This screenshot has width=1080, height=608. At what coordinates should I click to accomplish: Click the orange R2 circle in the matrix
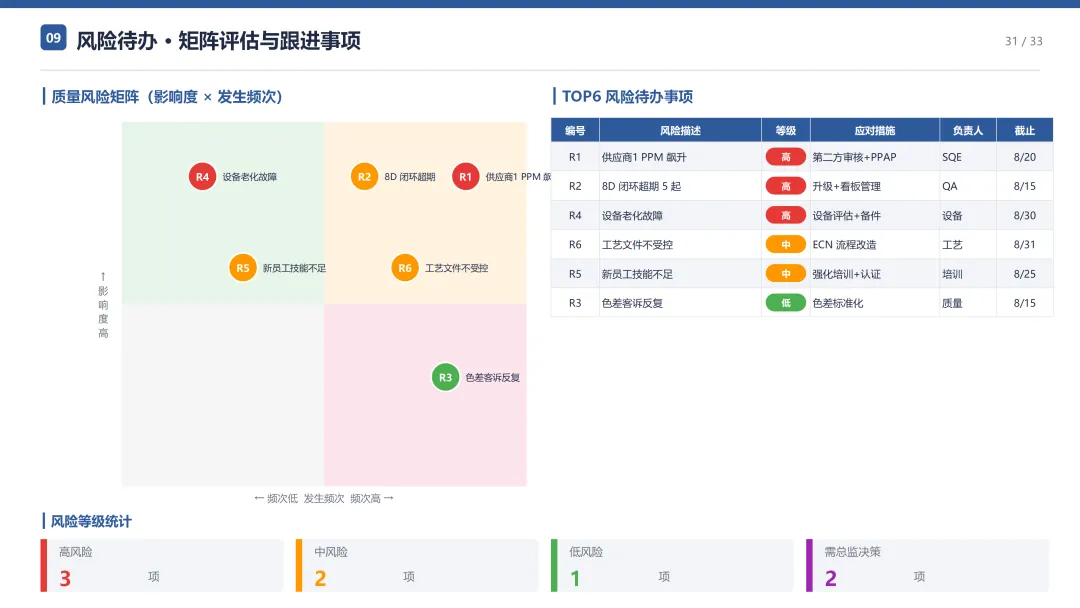click(x=364, y=177)
